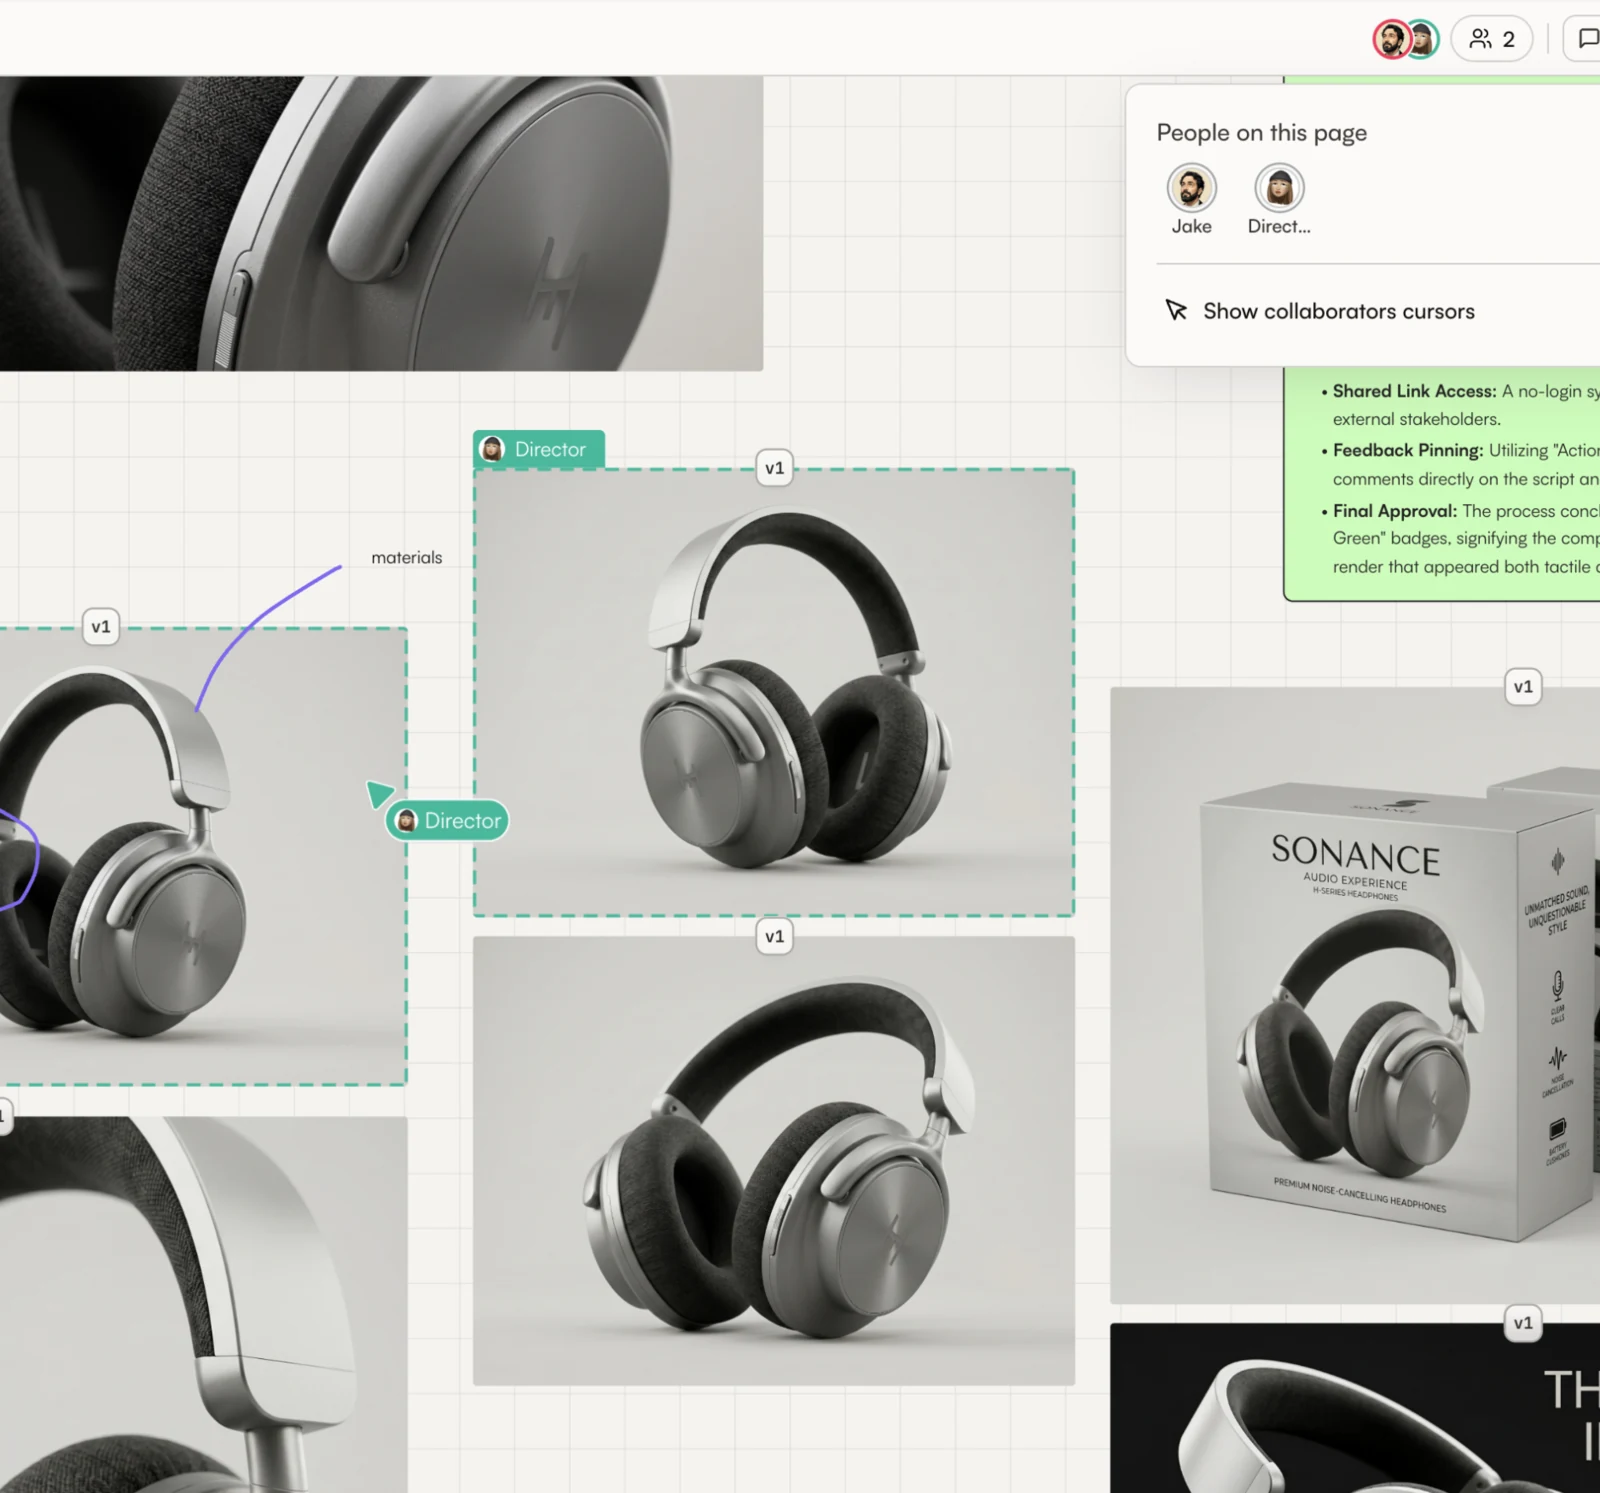Select the lower-center headphones image
Image resolution: width=1600 pixels, height=1493 pixels.
click(774, 1161)
